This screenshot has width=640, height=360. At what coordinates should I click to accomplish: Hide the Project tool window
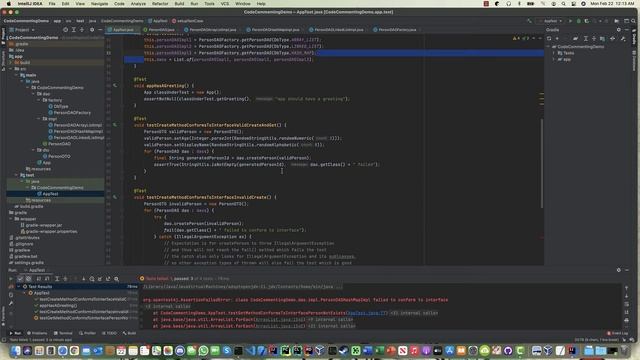pos(100,30)
